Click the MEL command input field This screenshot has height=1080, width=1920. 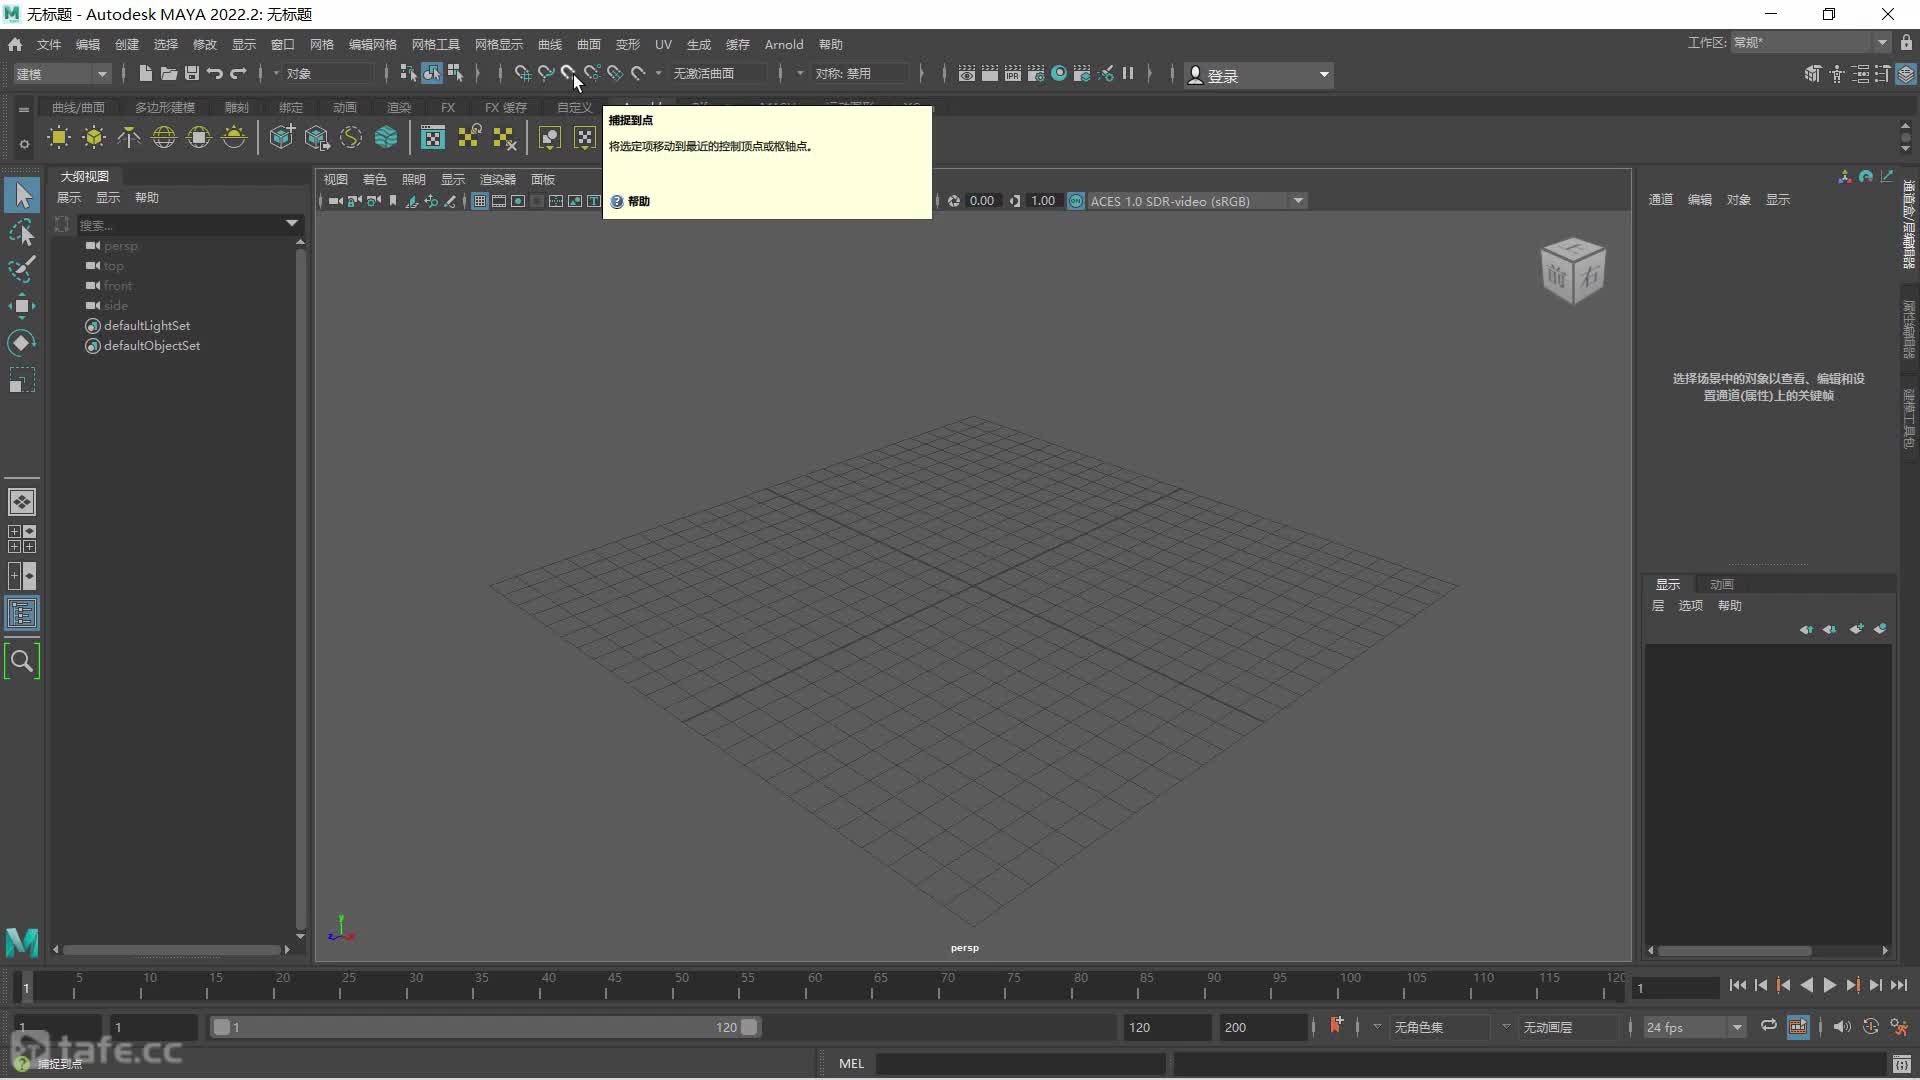[x=1021, y=1063]
